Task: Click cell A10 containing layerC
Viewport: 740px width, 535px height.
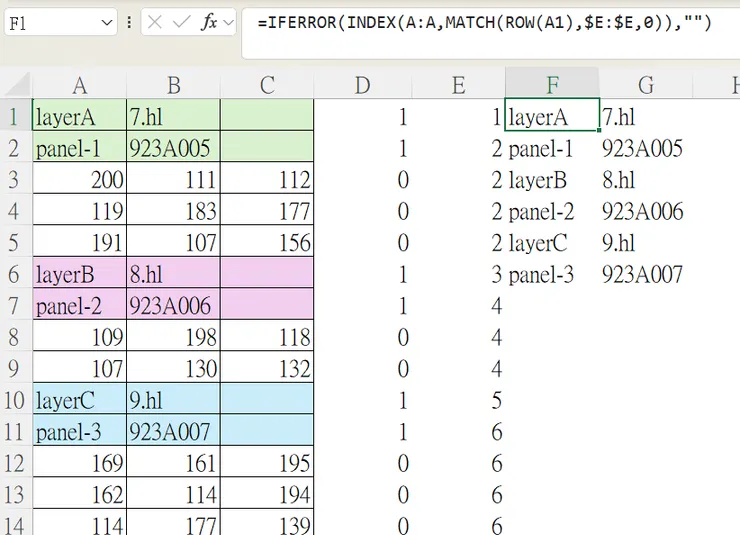Action: [x=79, y=399]
